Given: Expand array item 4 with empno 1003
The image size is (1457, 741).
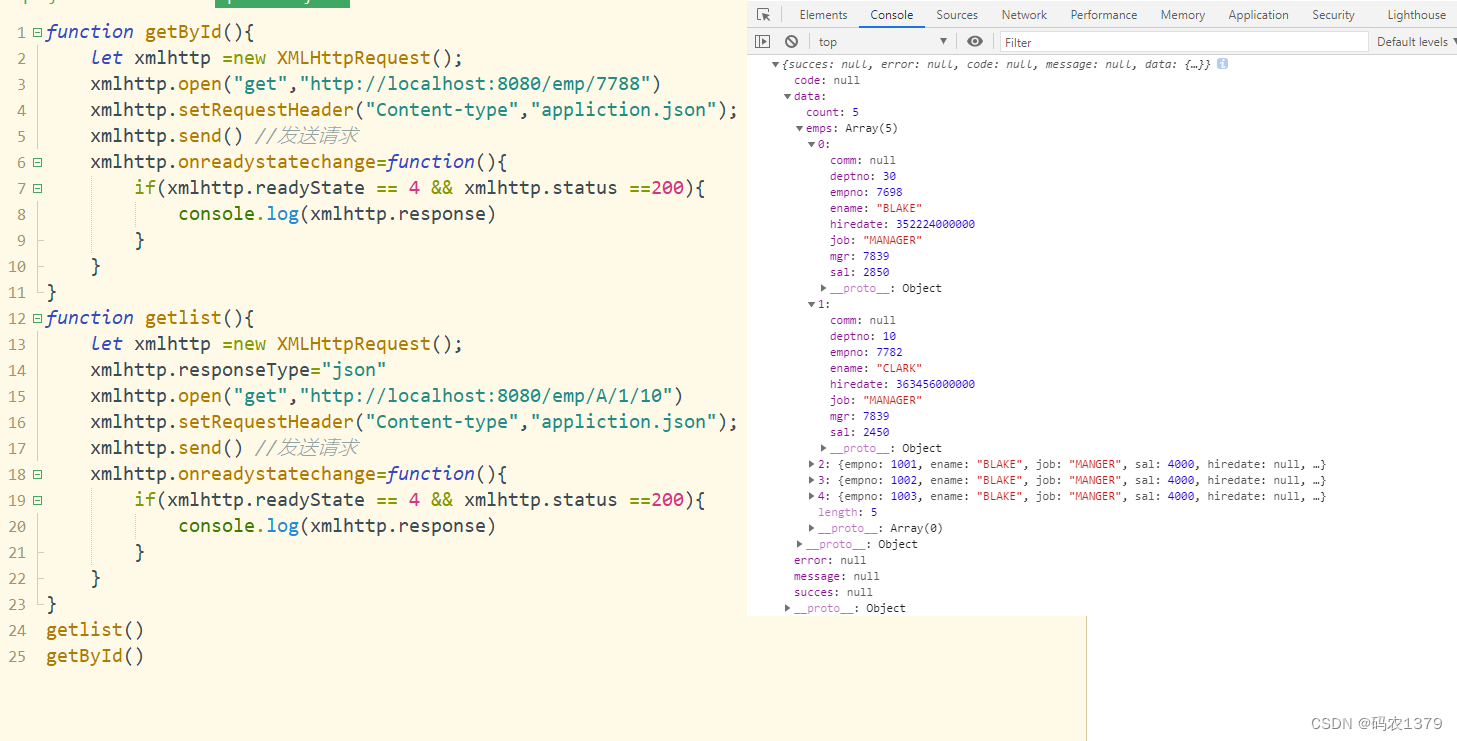Looking at the screenshot, I should (x=812, y=496).
